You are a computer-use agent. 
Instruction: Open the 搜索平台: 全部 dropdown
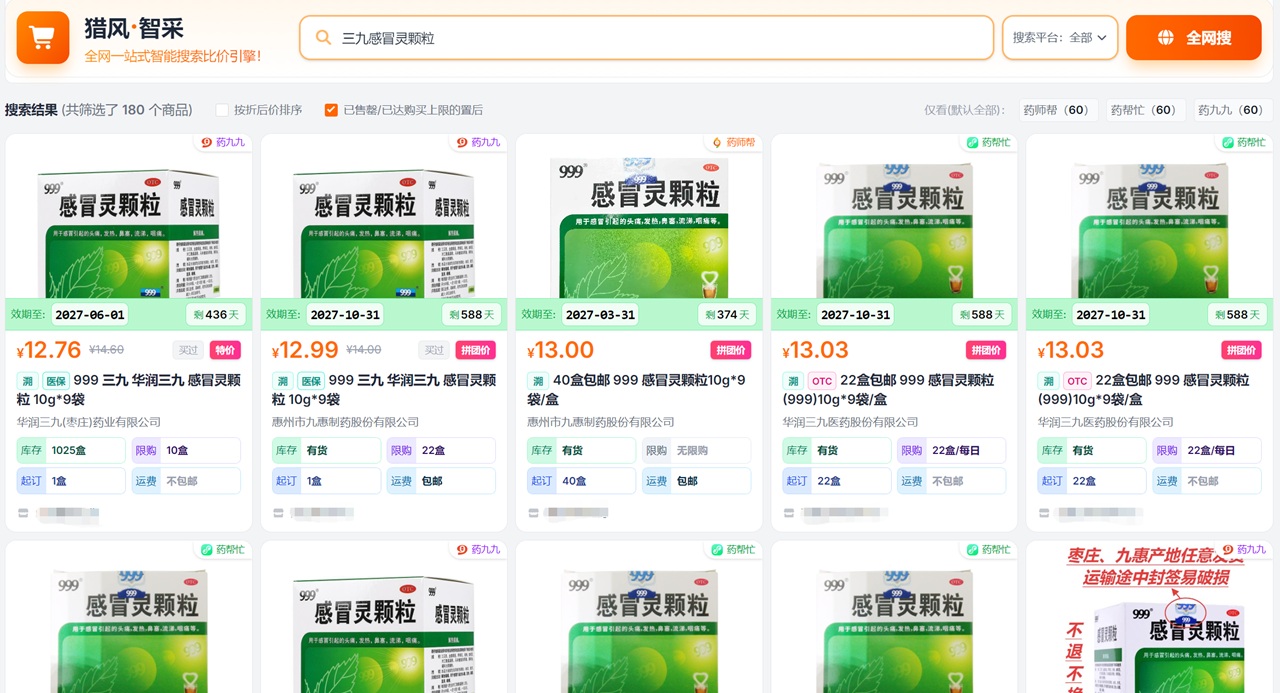1060,38
